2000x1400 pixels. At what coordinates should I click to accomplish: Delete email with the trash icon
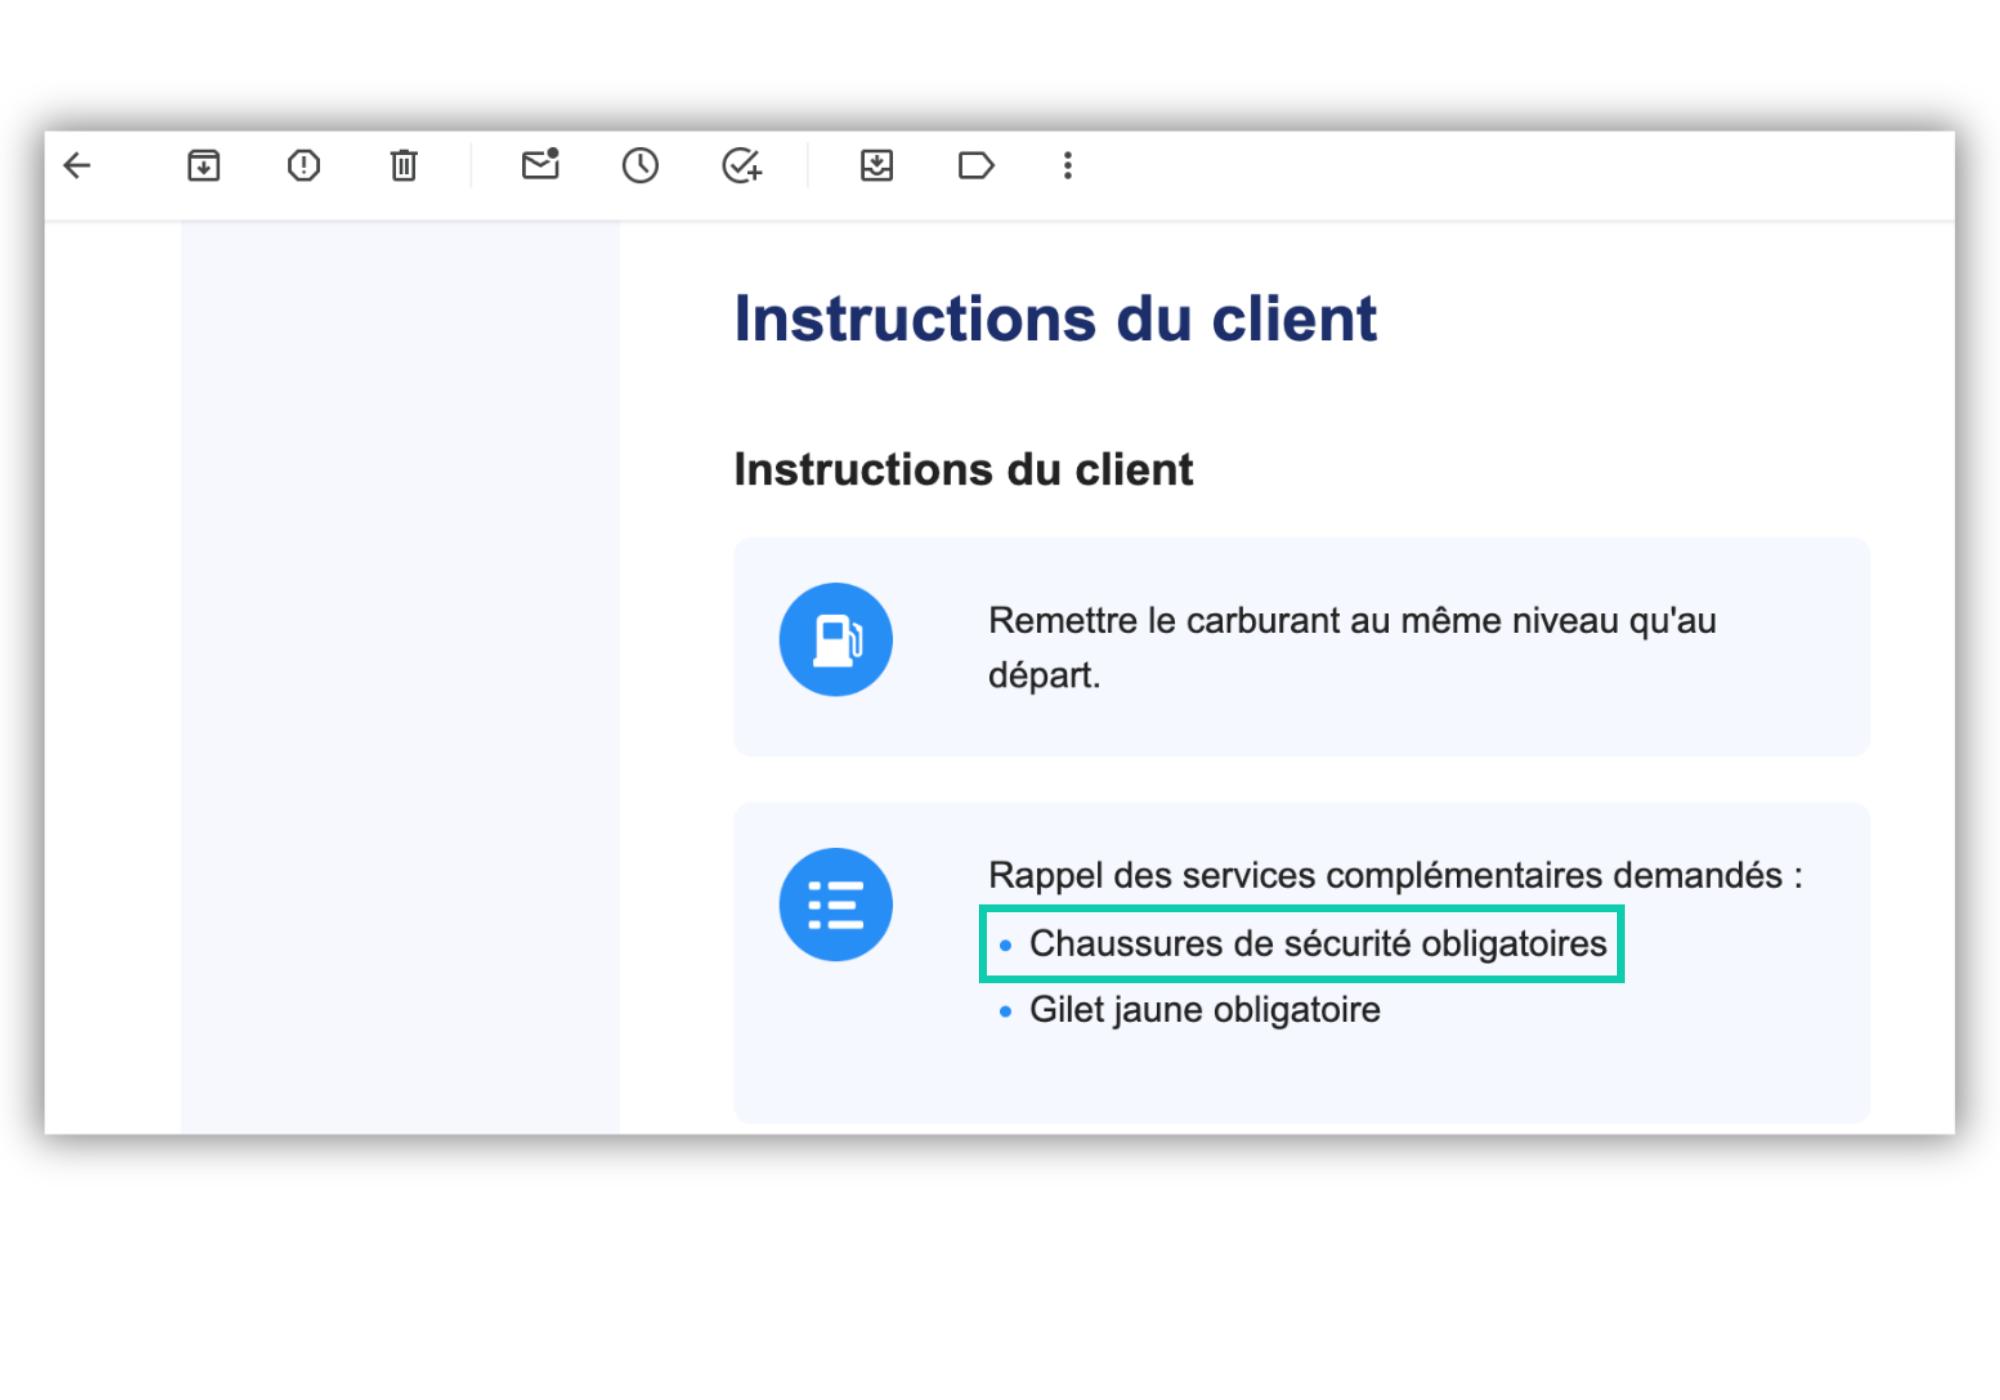[x=404, y=165]
